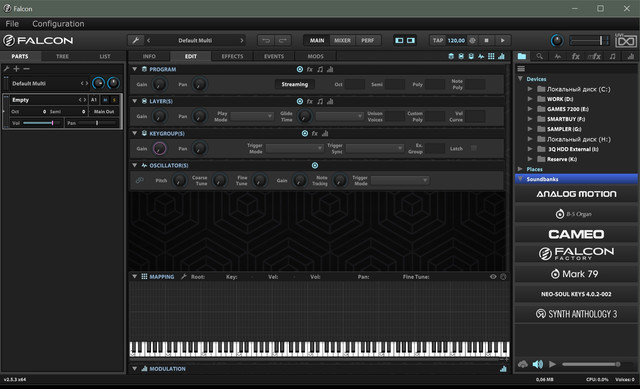The image size is (640, 389).
Task: Select the LIST tab
Action: coord(104,56)
